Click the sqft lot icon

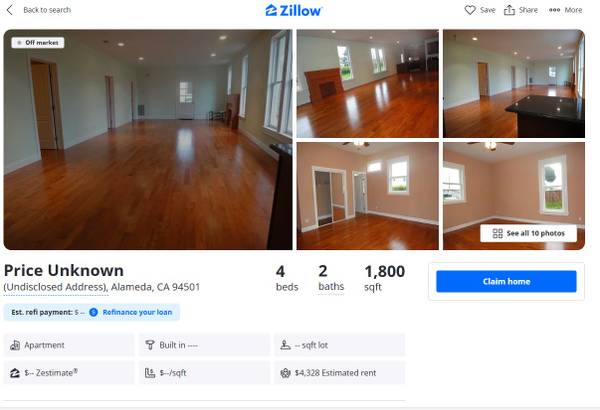(285, 345)
